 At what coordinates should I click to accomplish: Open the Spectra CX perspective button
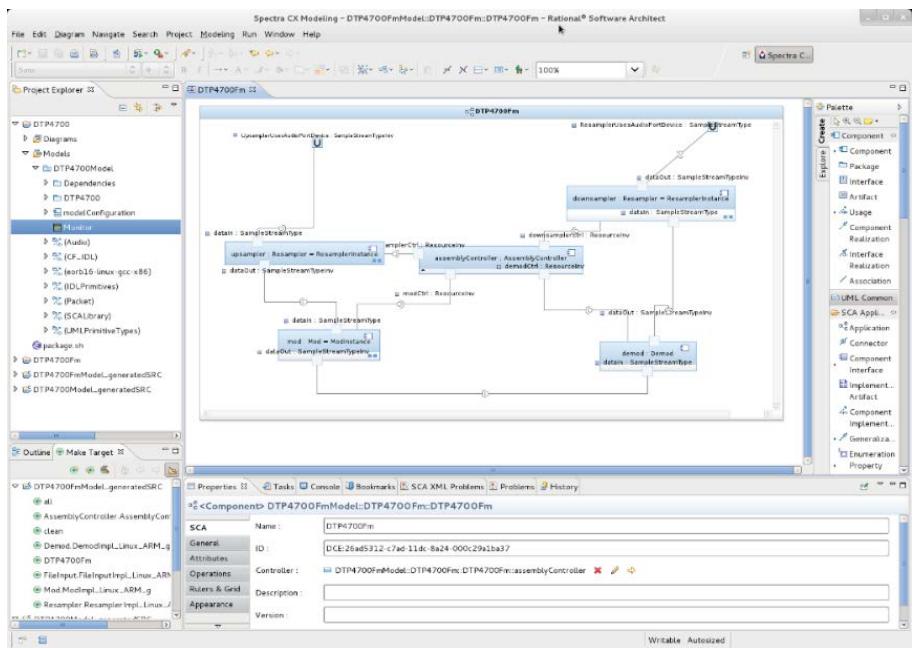(784, 55)
